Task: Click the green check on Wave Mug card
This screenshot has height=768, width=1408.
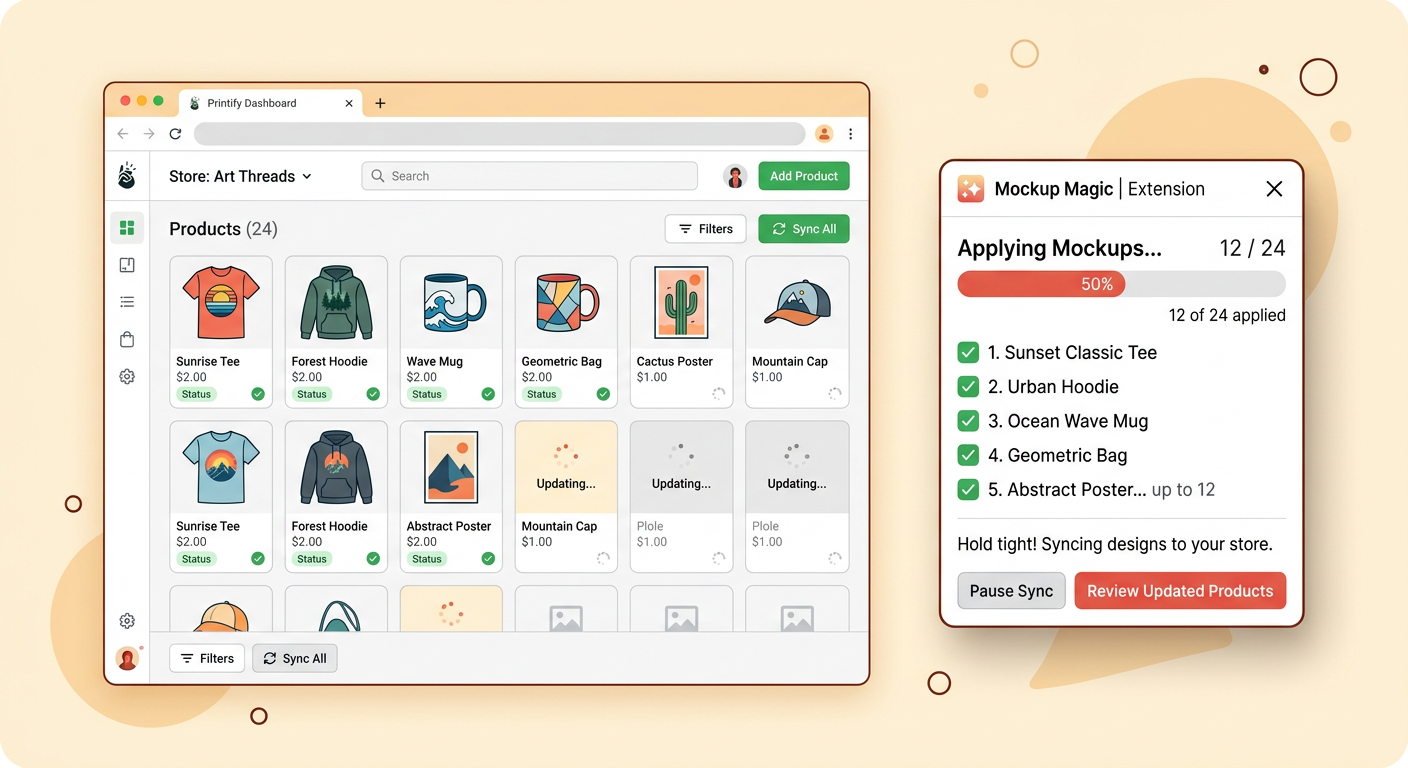Action: 488,394
